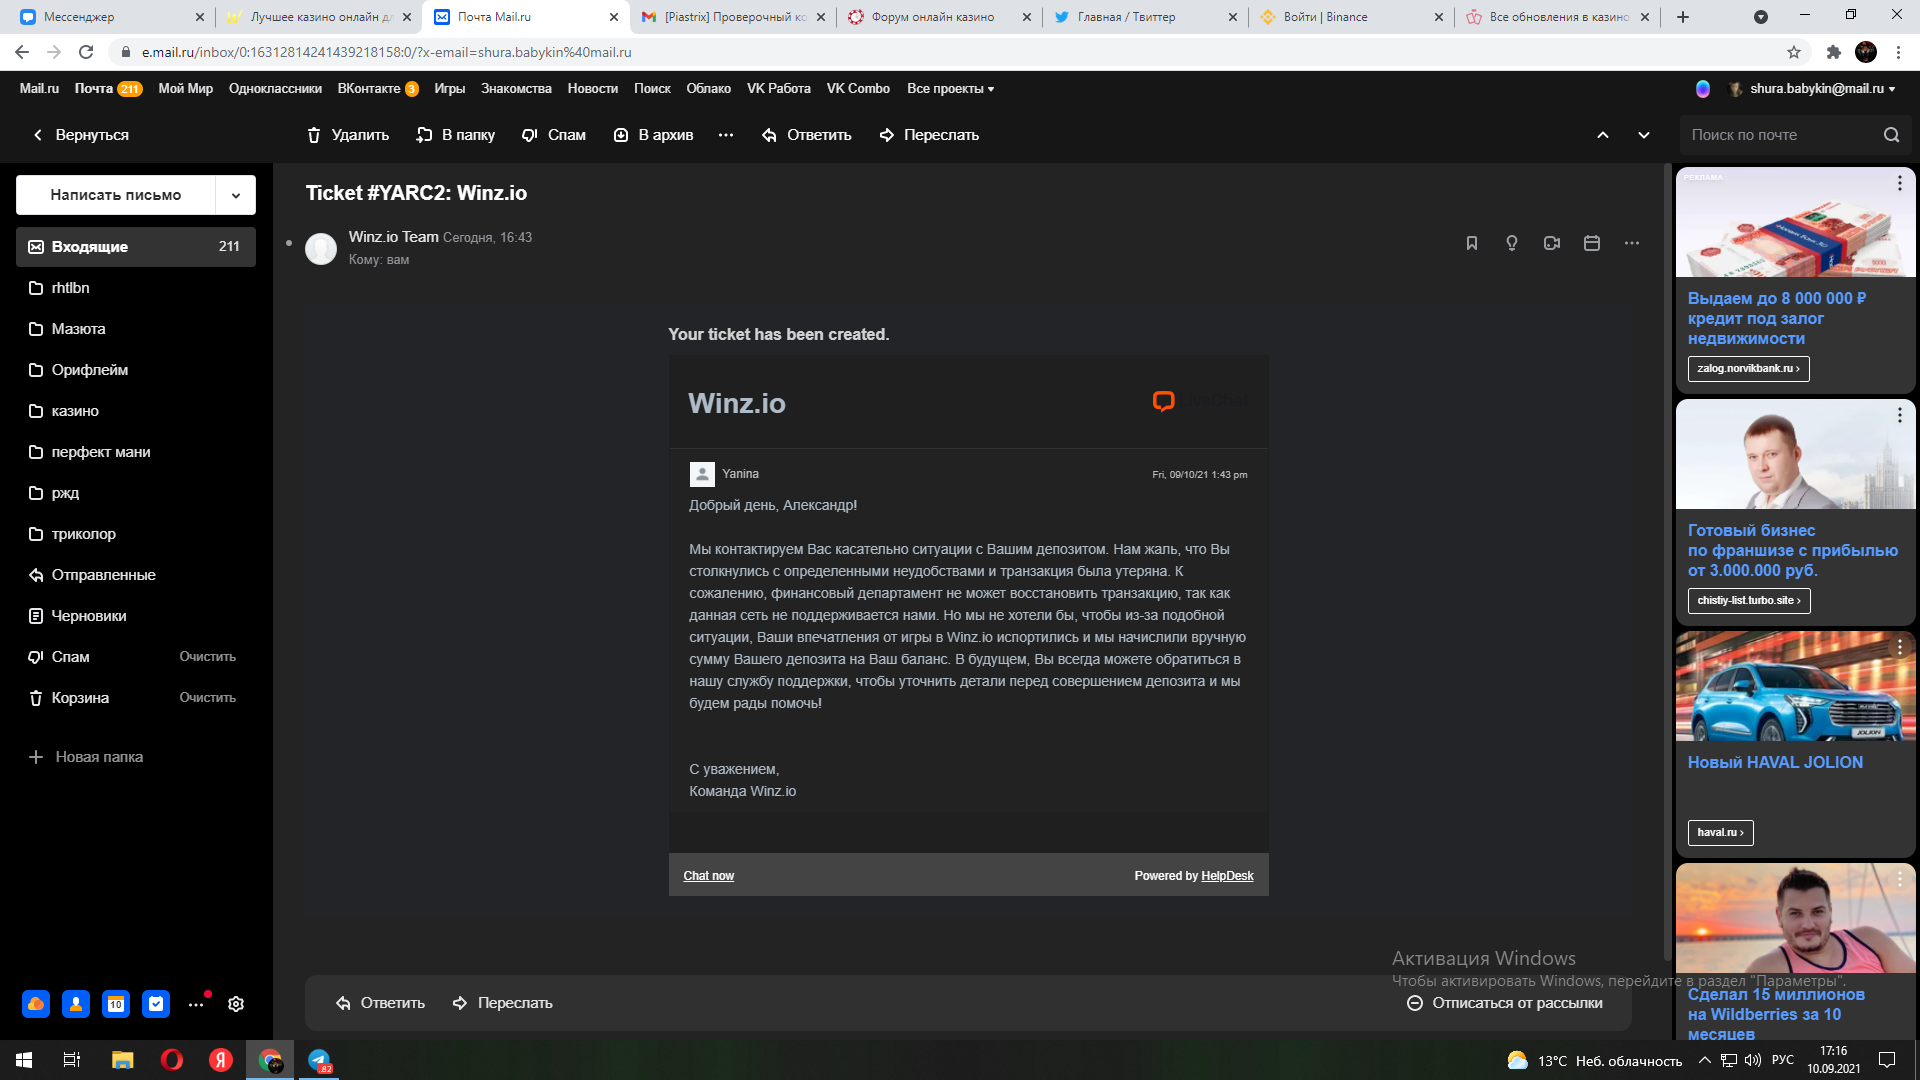Click the Marusia assistant icon in the header

(1703, 89)
